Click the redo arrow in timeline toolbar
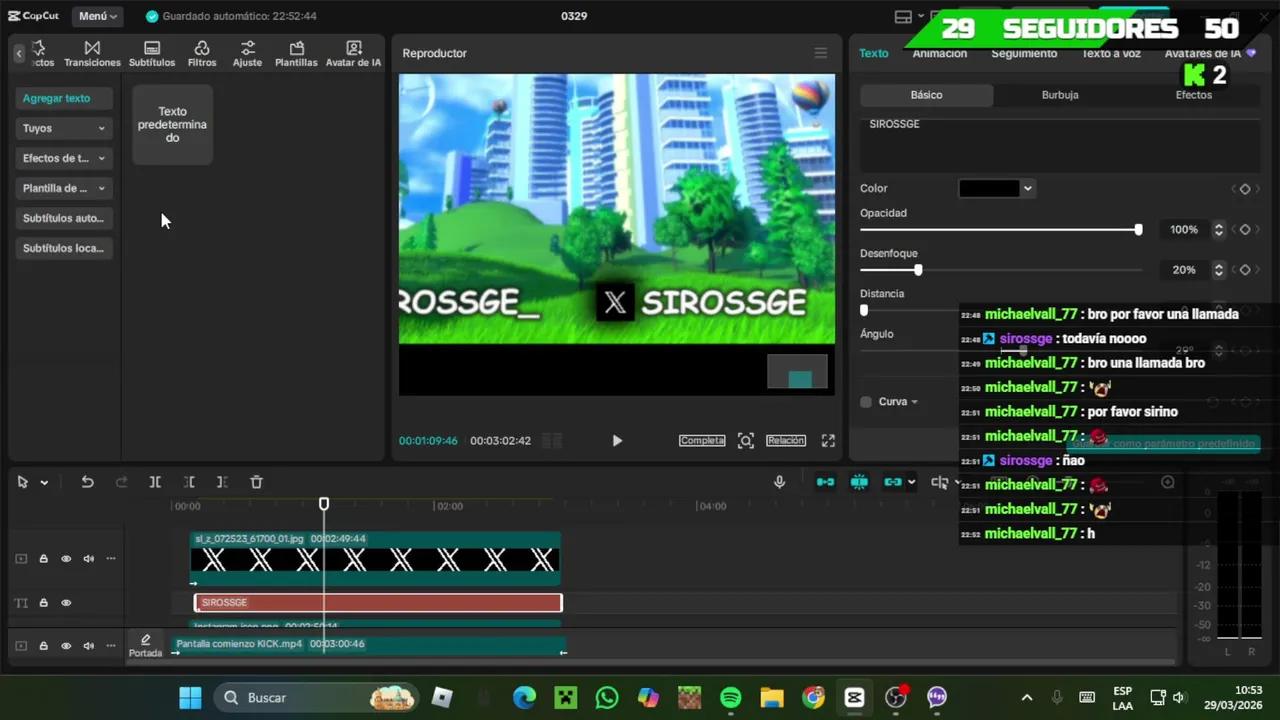The image size is (1280, 720). click(121, 482)
